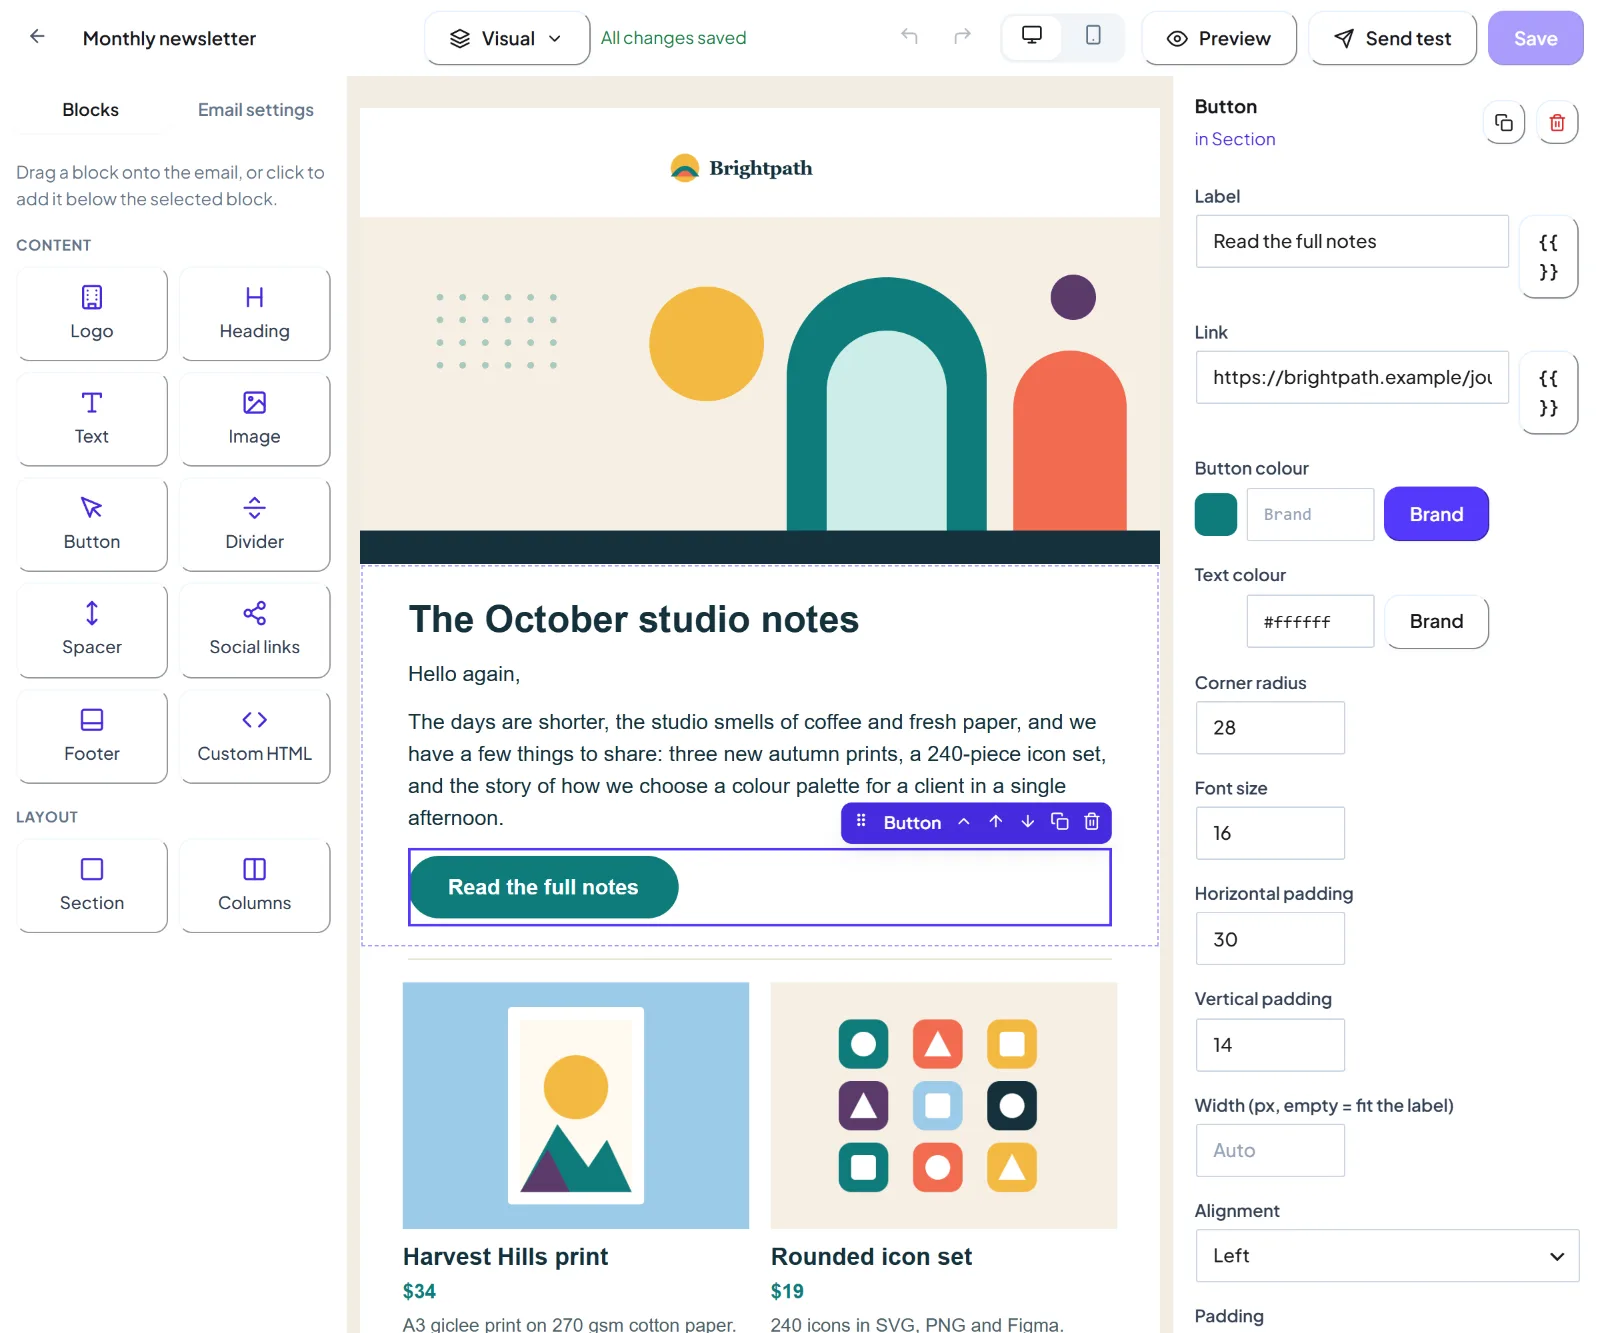Add a Social links block
This screenshot has width=1600, height=1333.
pyautogui.click(x=255, y=630)
